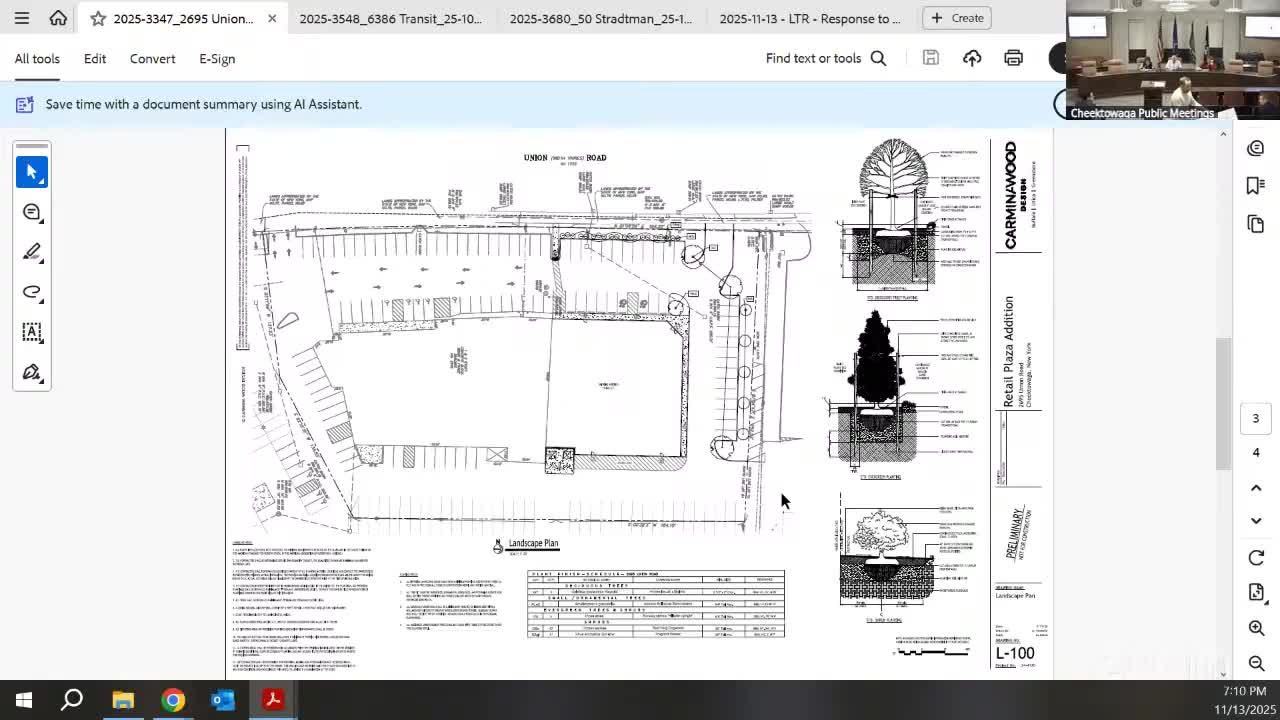Screen dimensions: 1280x720
Task: Zoom in on the document
Action: [1255, 628]
